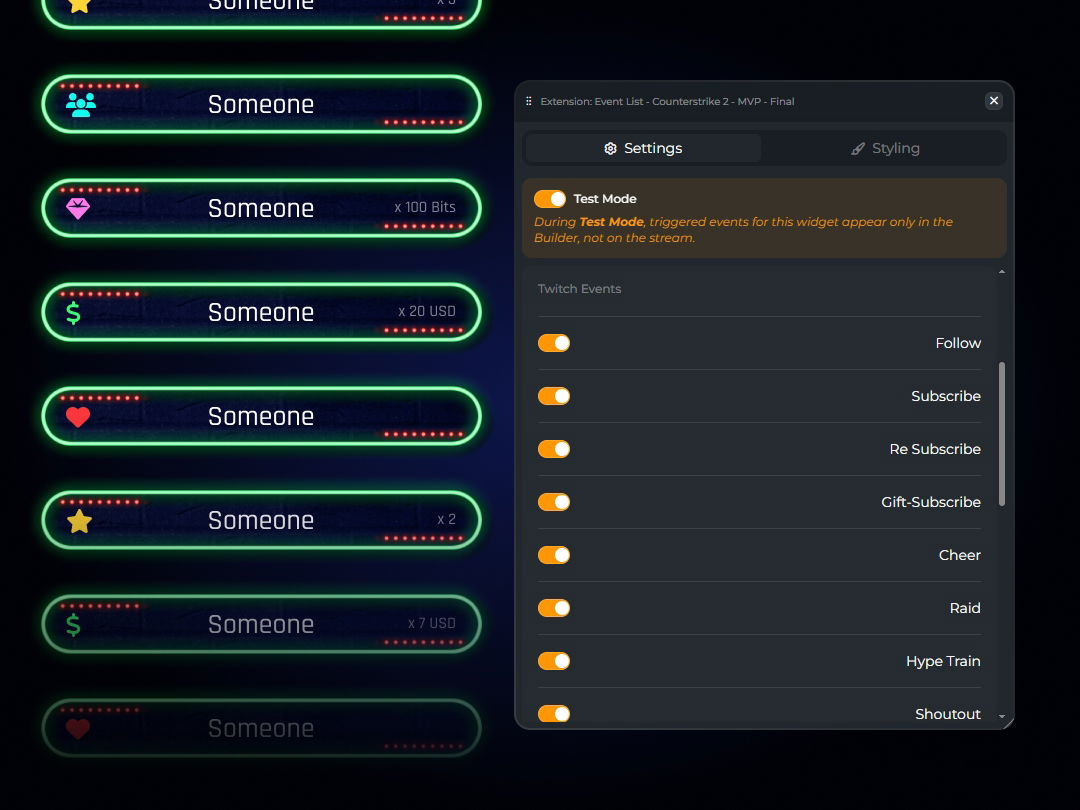Click the scroll down arrow in the events list

[x=1002, y=718]
